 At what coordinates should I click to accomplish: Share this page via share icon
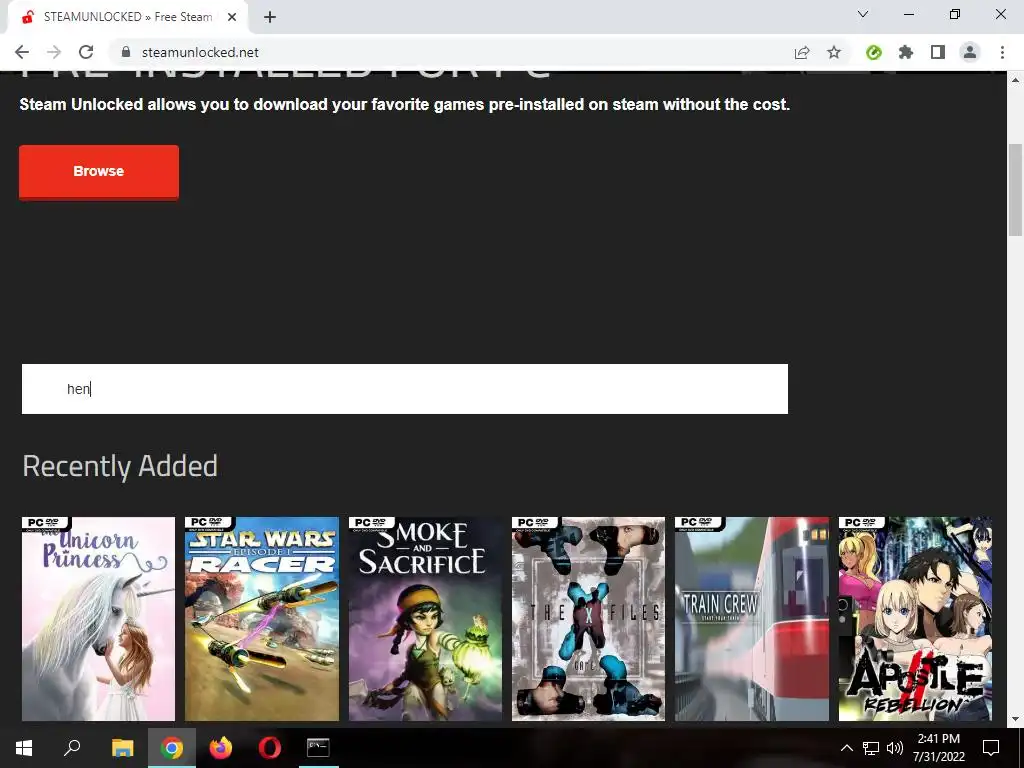click(802, 52)
